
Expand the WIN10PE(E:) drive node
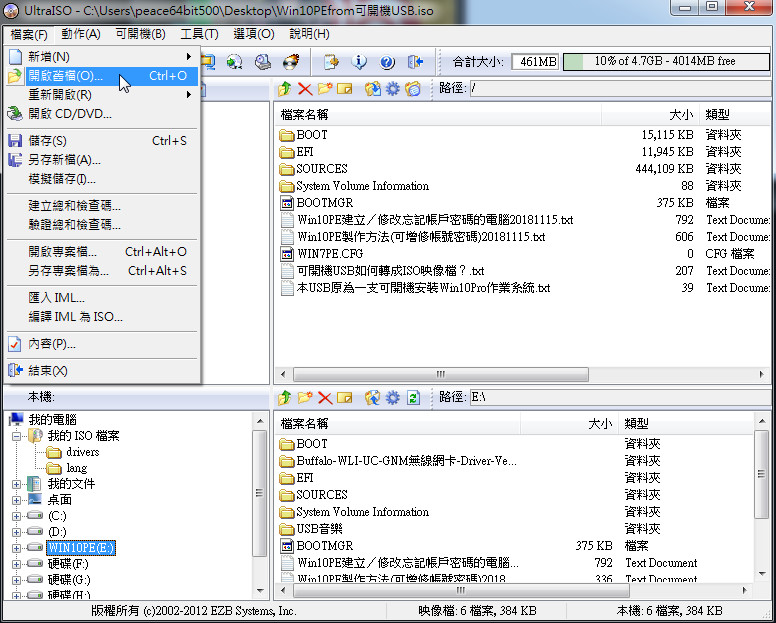tap(16, 548)
